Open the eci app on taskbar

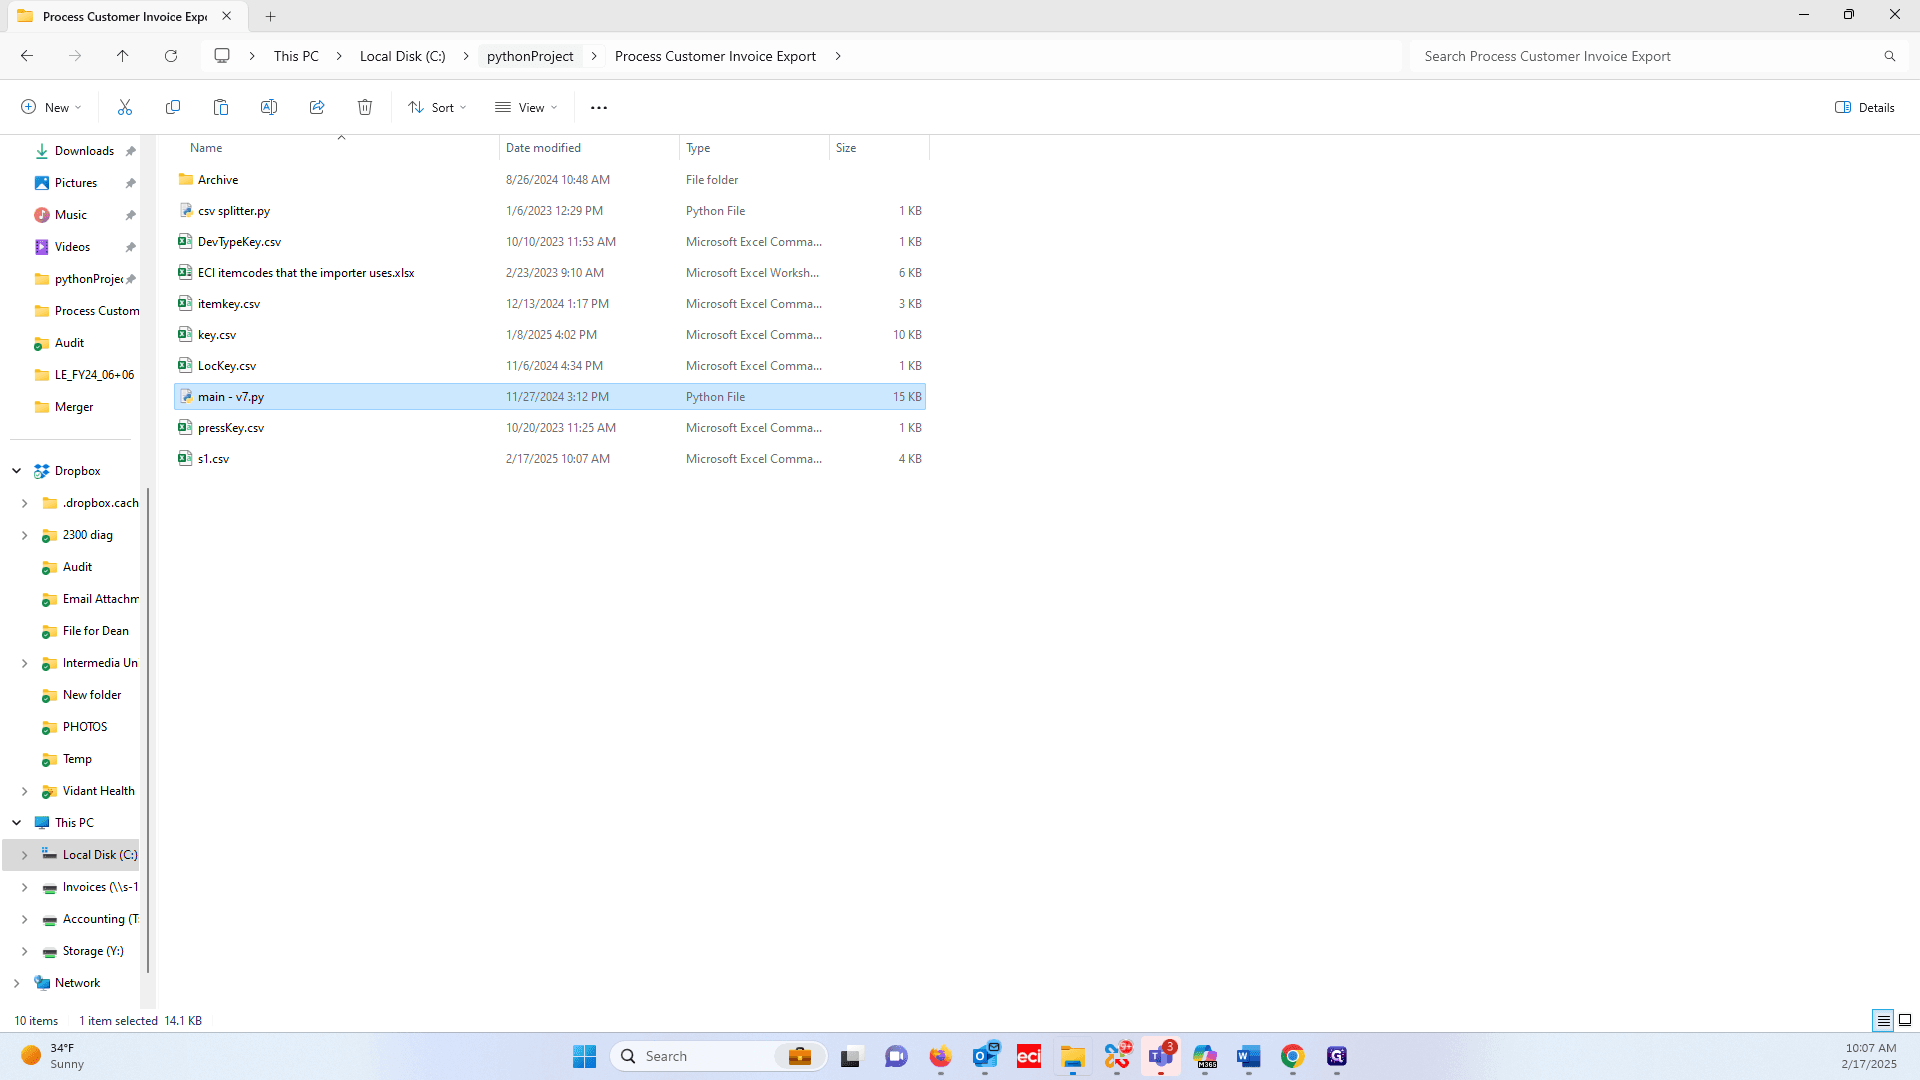point(1029,1056)
